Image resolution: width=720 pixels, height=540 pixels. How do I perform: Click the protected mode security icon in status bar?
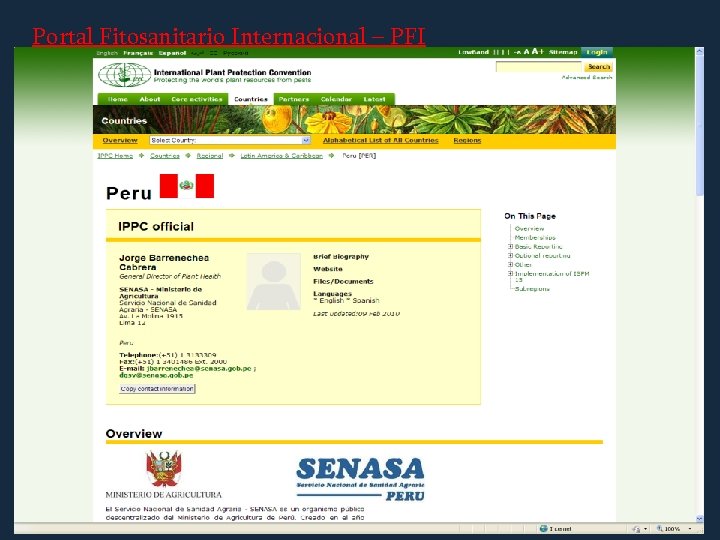[x=636, y=529]
